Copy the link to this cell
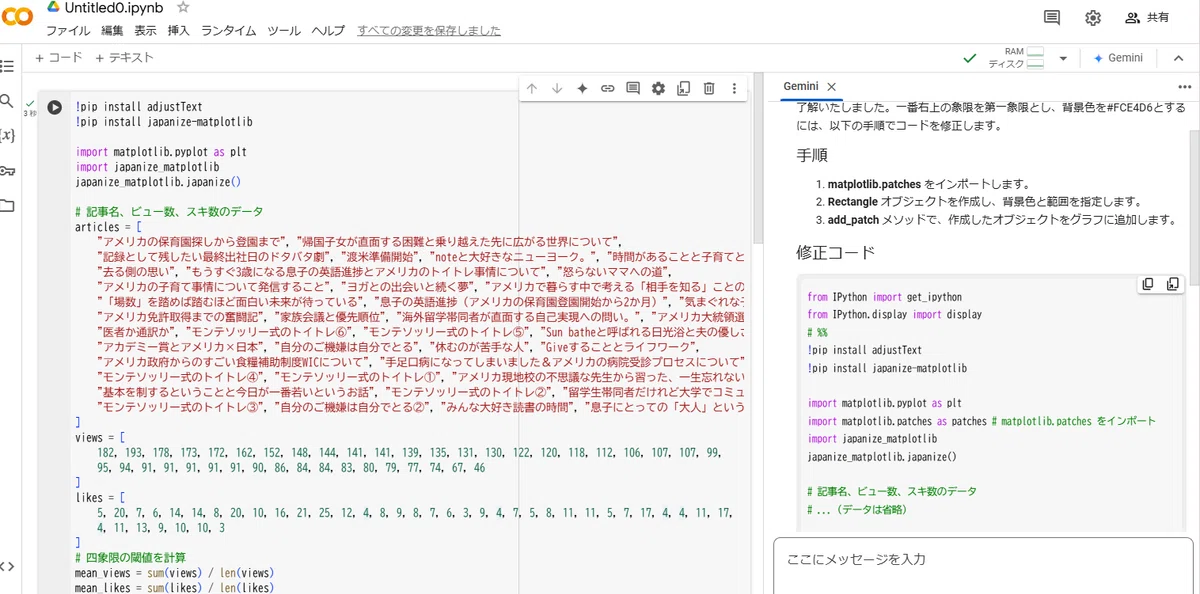The height and width of the screenshot is (594, 1200). tap(607, 88)
